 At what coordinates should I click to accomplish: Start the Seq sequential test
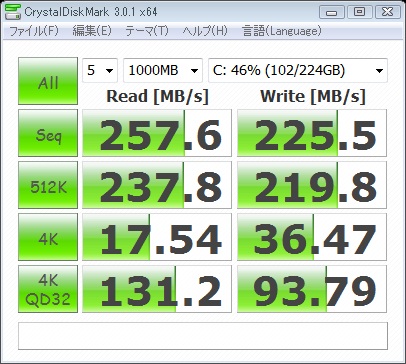click(x=48, y=133)
